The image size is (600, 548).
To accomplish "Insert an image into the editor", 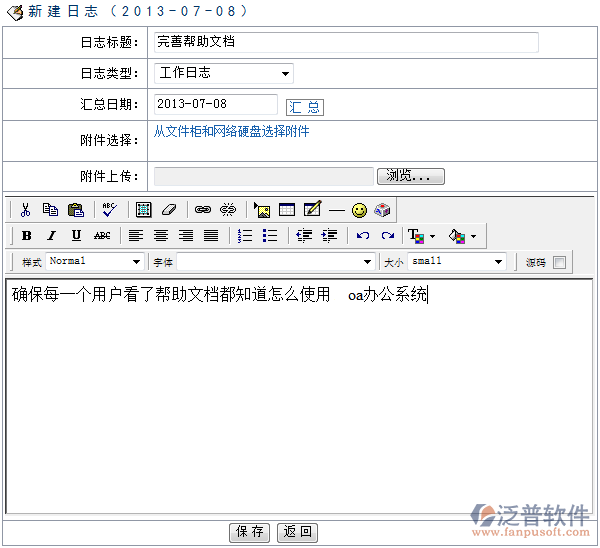I will pos(262,210).
